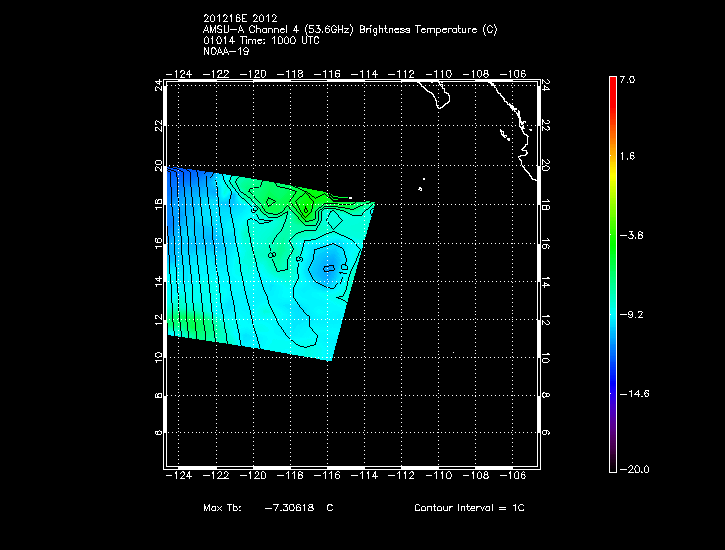The width and height of the screenshot is (725, 550).
Task: Click the small island outline east of the swath
Action: tap(421, 185)
